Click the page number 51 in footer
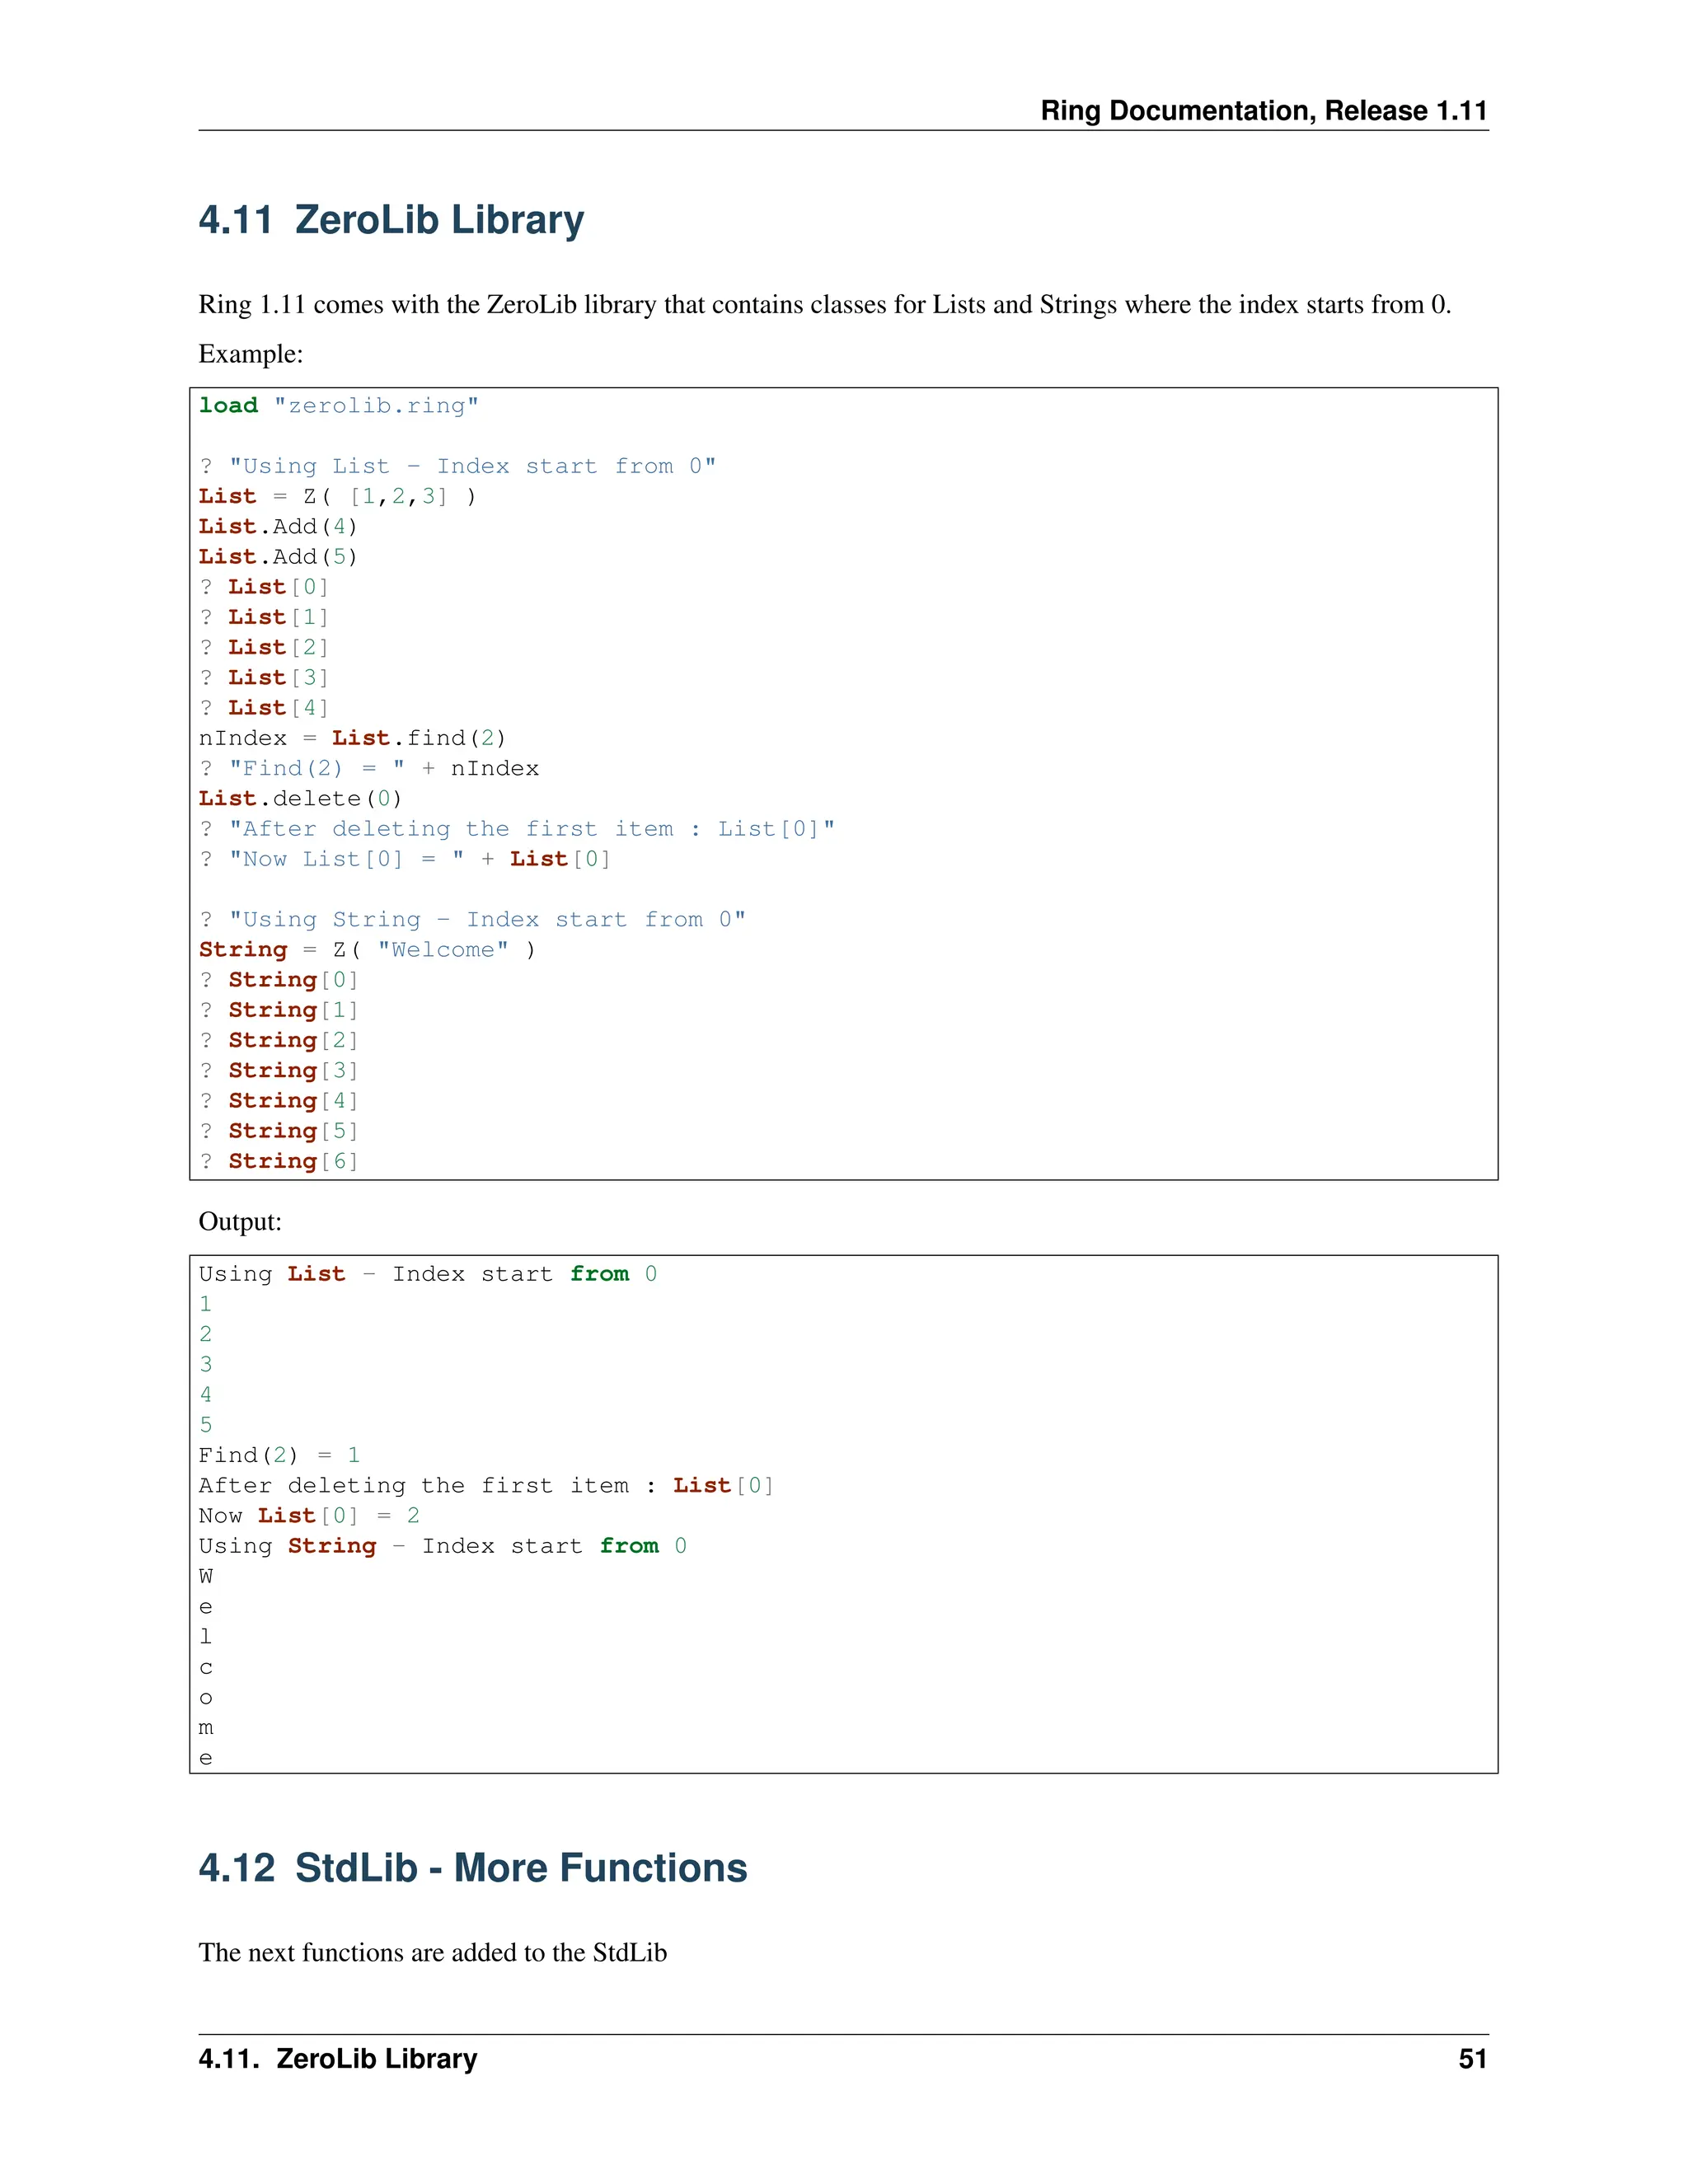This screenshot has height=2184, width=1688. point(1472,2058)
